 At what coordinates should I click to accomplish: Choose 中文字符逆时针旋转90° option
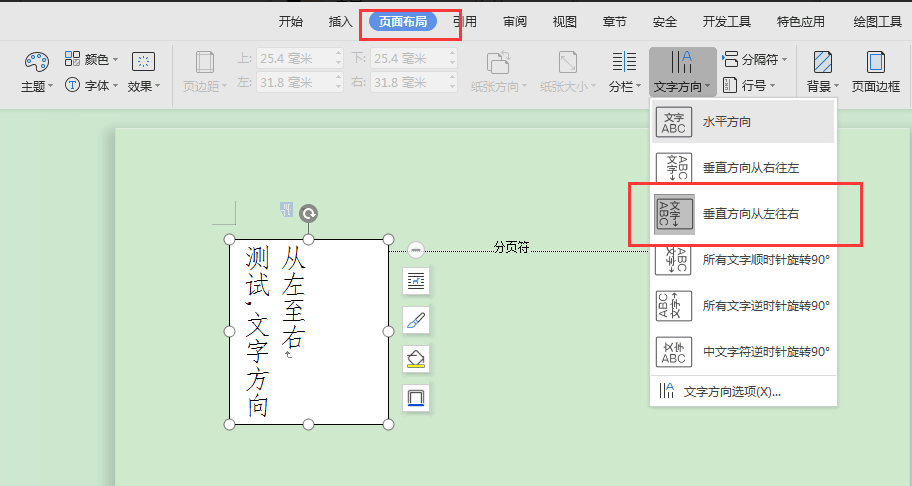tap(743, 352)
